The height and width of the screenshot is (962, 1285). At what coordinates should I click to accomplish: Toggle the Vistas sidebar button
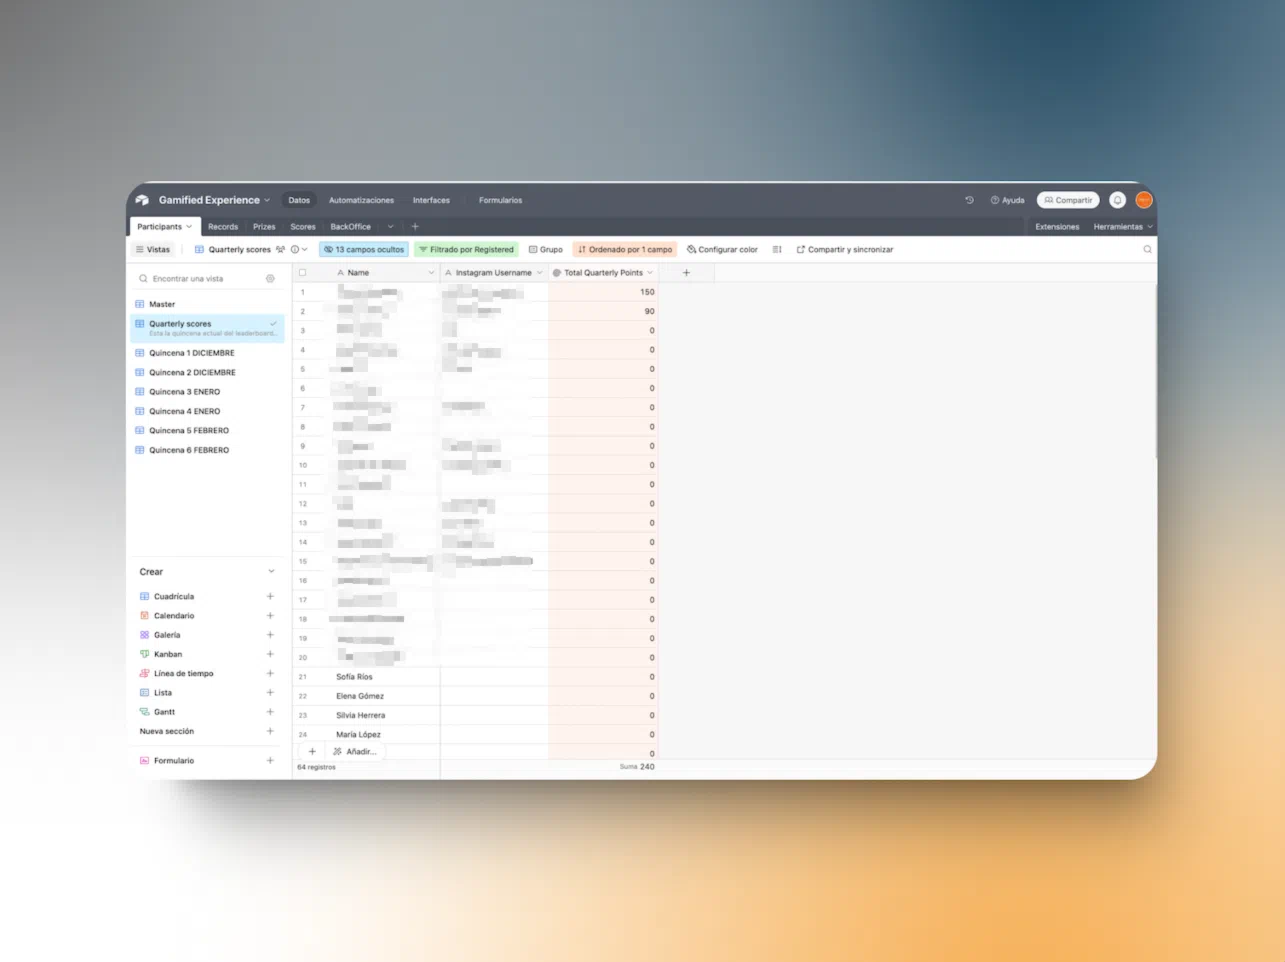coord(153,250)
